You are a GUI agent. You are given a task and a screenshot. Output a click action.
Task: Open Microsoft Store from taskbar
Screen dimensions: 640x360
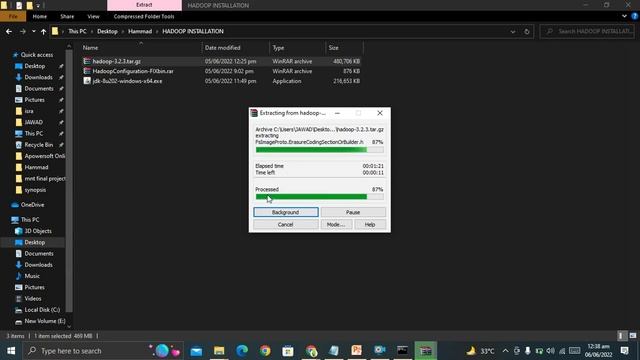click(x=288, y=351)
